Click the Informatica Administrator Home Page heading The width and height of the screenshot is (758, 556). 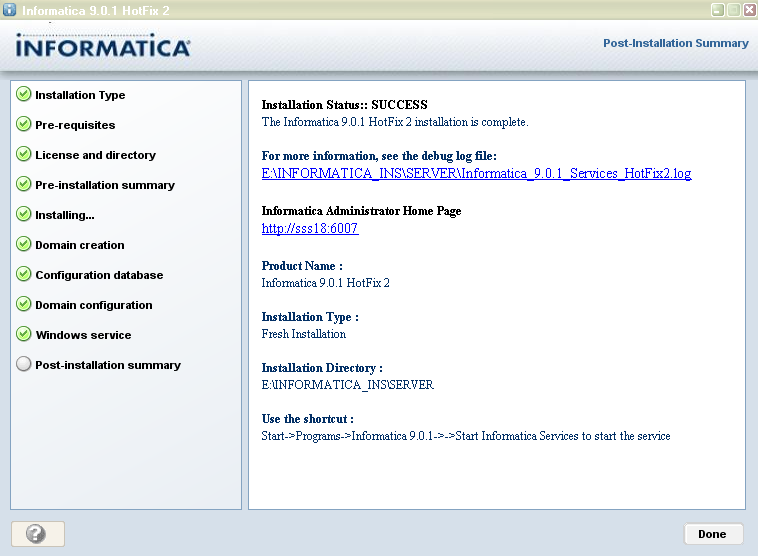pos(361,211)
